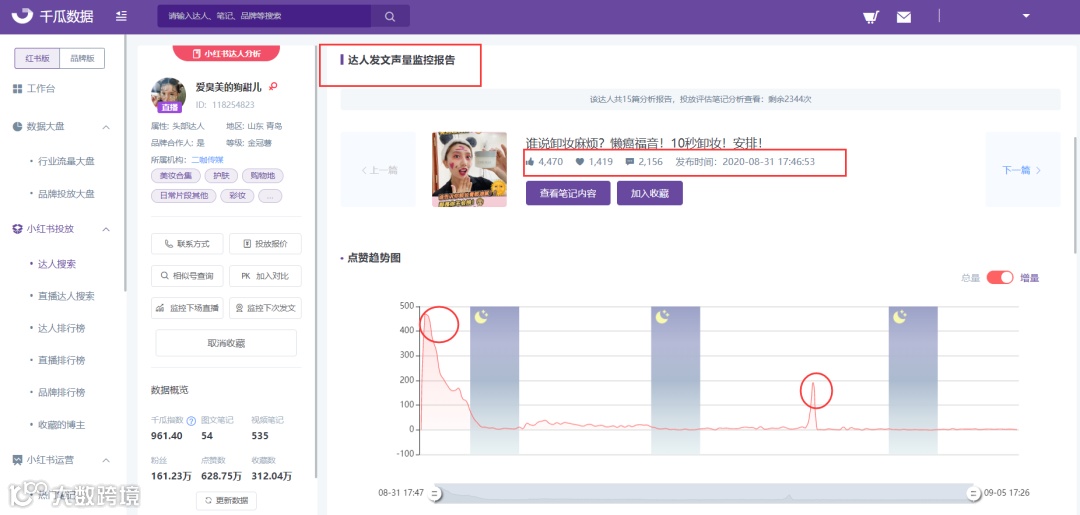Click the 取消收藏 button
The width and height of the screenshot is (1080, 515).
coord(227,343)
